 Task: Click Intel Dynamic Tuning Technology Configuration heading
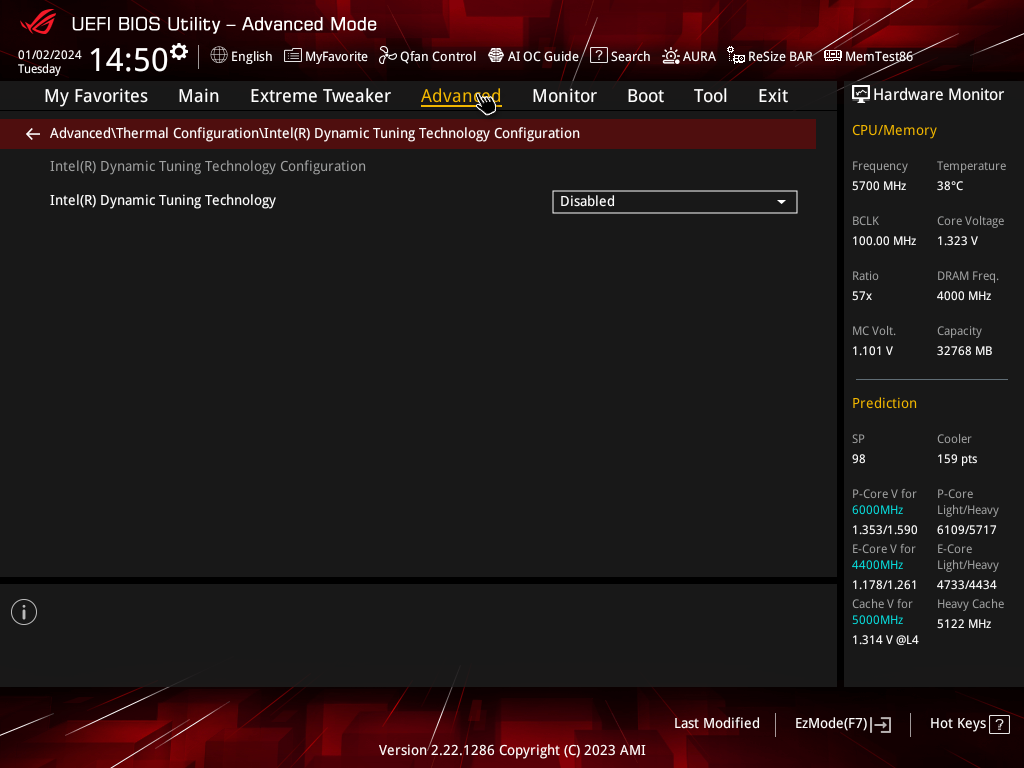[208, 167]
